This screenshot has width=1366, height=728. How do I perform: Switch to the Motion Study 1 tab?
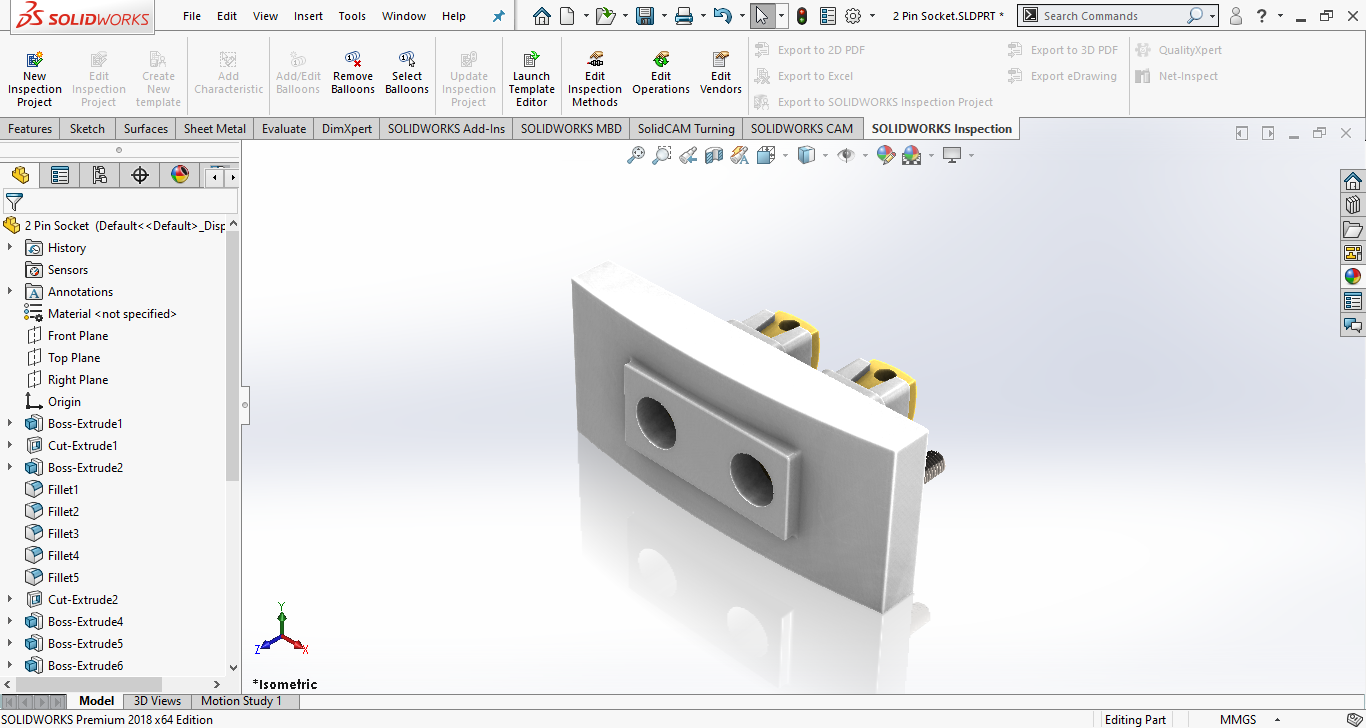click(242, 701)
